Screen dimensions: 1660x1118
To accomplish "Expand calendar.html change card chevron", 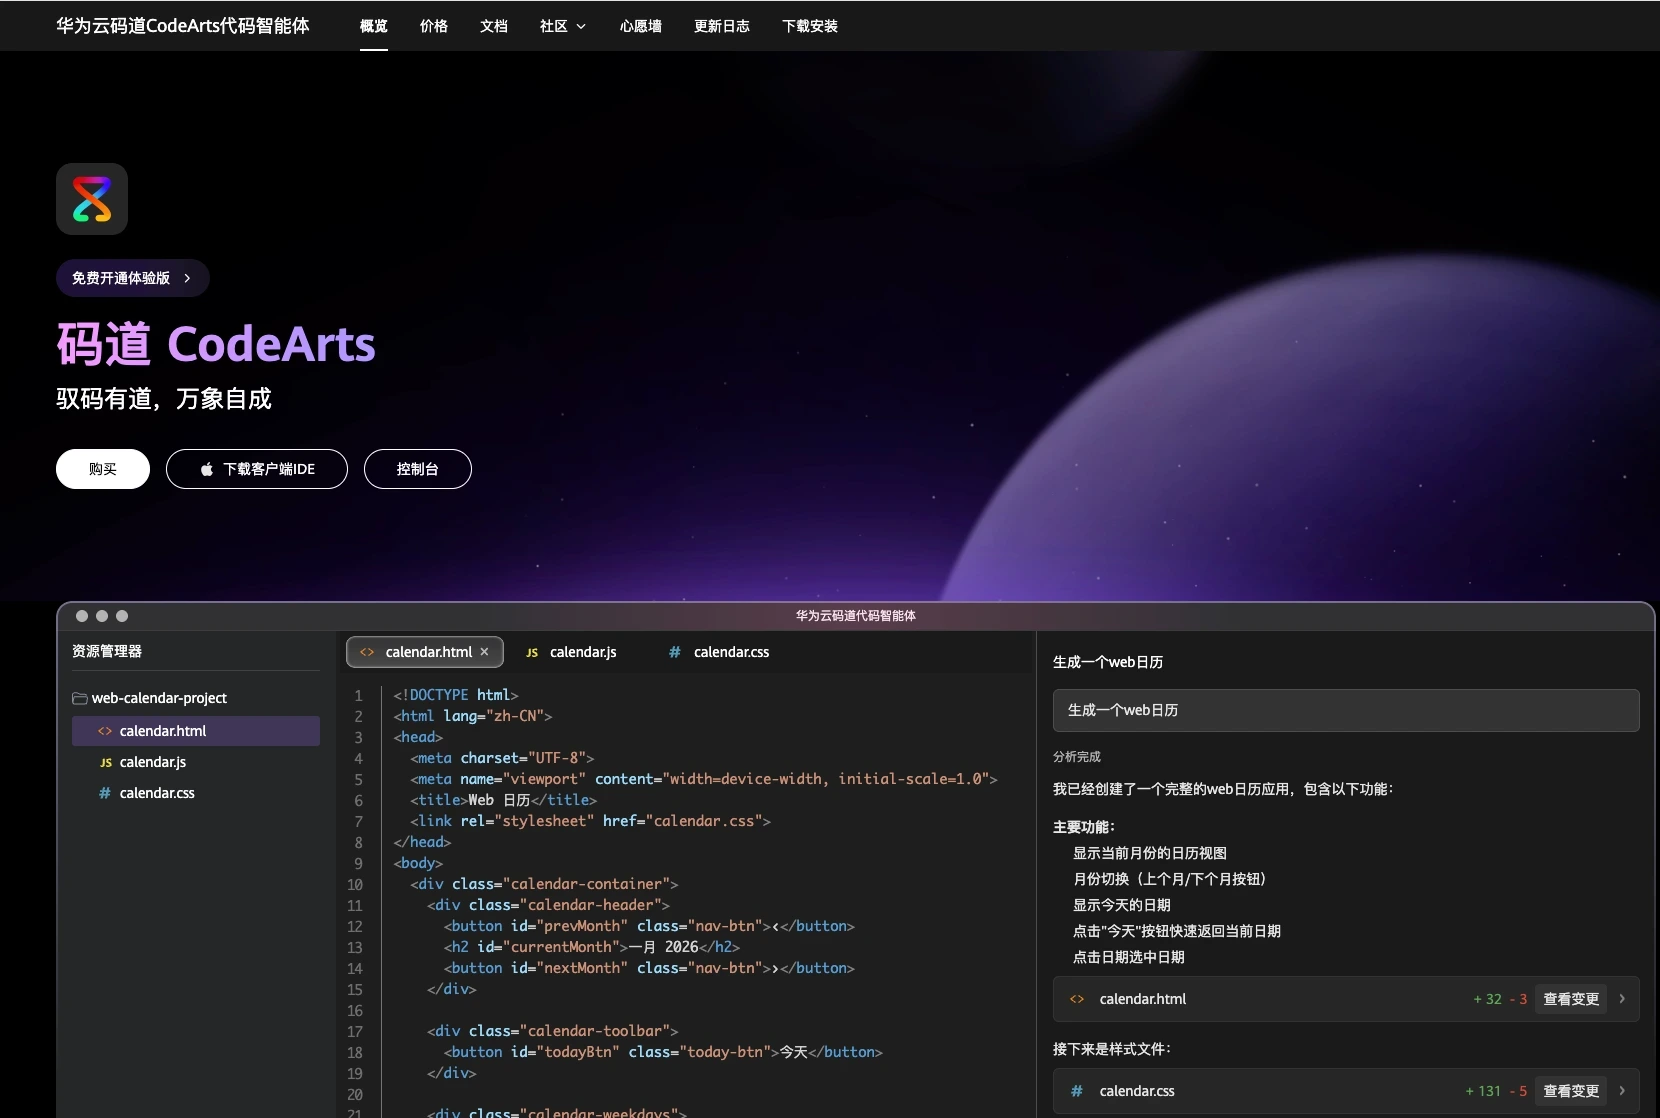I will [x=1622, y=999].
